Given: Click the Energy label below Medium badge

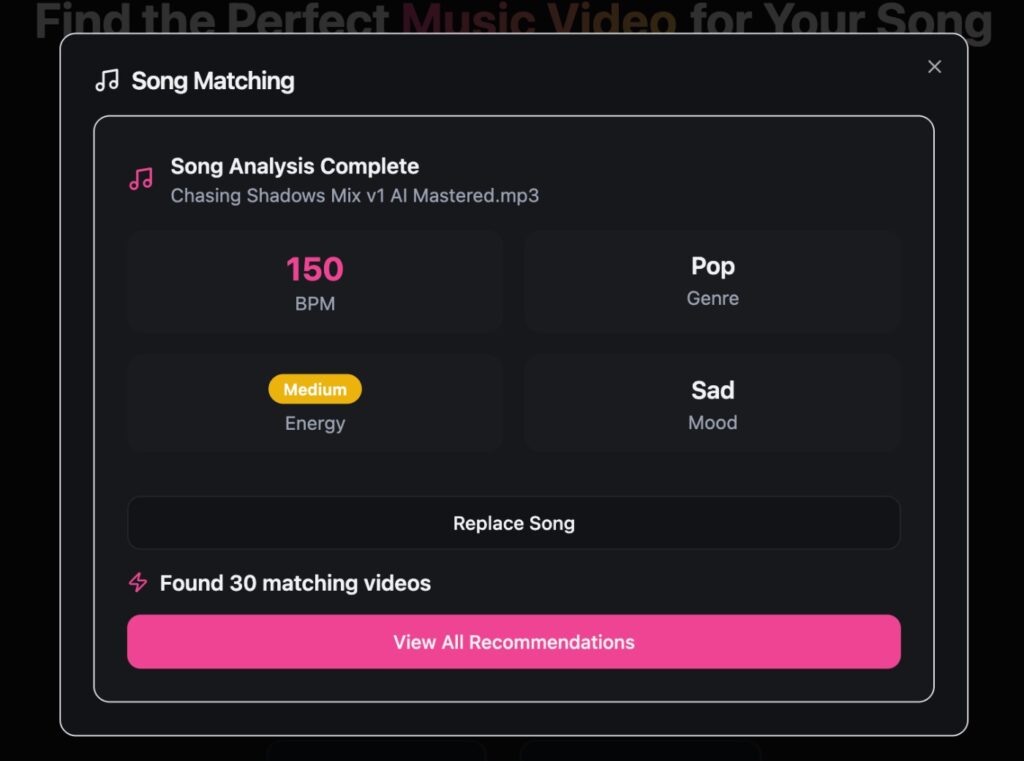Looking at the screenshot, I should tap(314, 423).
